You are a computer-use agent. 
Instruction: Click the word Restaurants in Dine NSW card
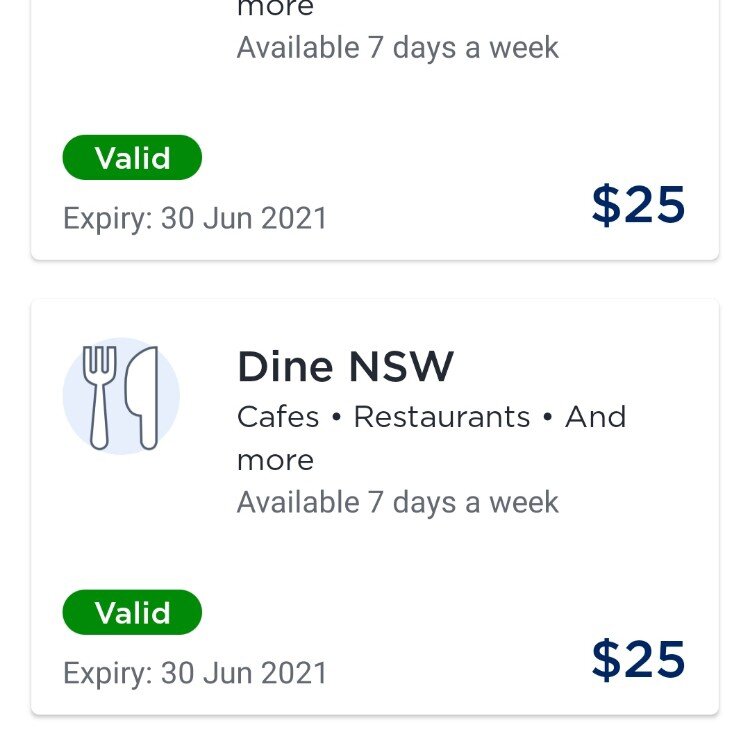click(x=442, y=416)
